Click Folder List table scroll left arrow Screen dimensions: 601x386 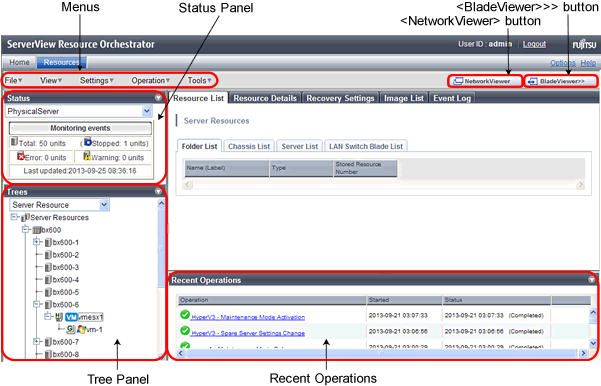pos(188,185)
